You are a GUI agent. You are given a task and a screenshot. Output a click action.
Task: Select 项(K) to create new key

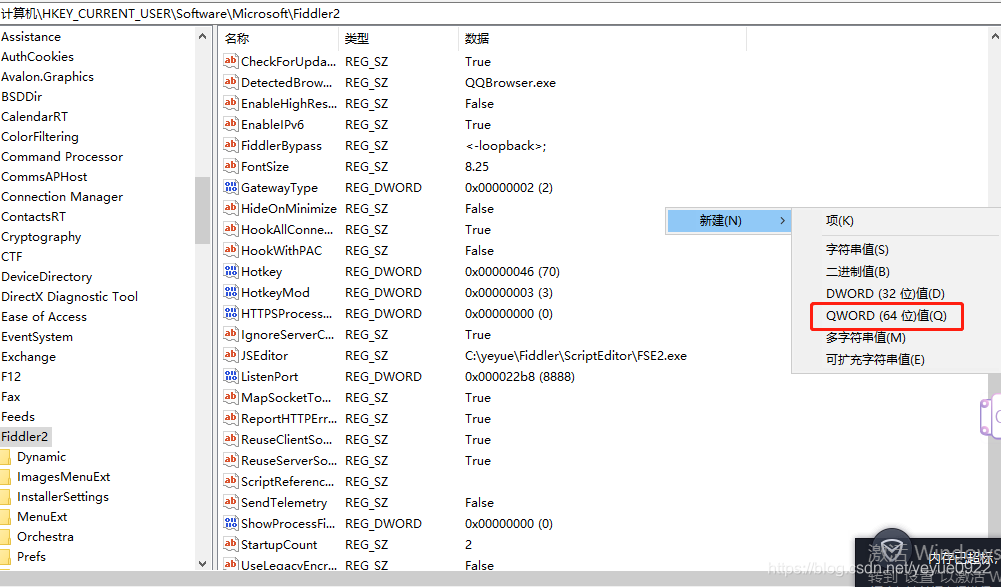(839, 221)
